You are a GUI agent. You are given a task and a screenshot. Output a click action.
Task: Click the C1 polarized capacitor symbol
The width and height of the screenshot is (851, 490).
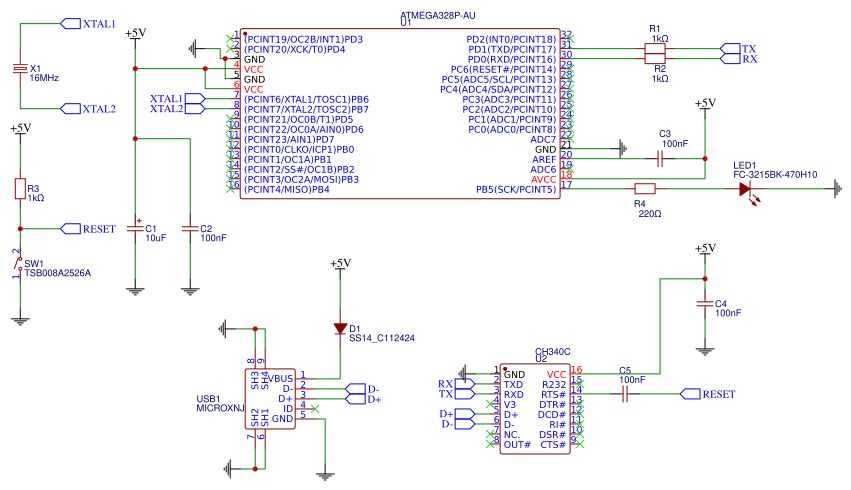click(135, 228)
